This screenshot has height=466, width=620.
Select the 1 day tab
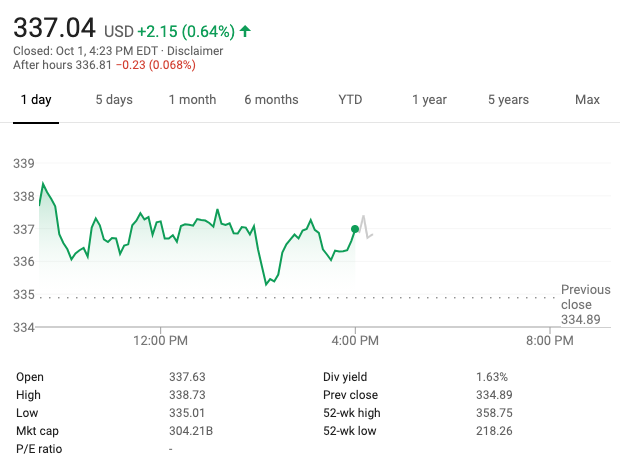point(36,100)
